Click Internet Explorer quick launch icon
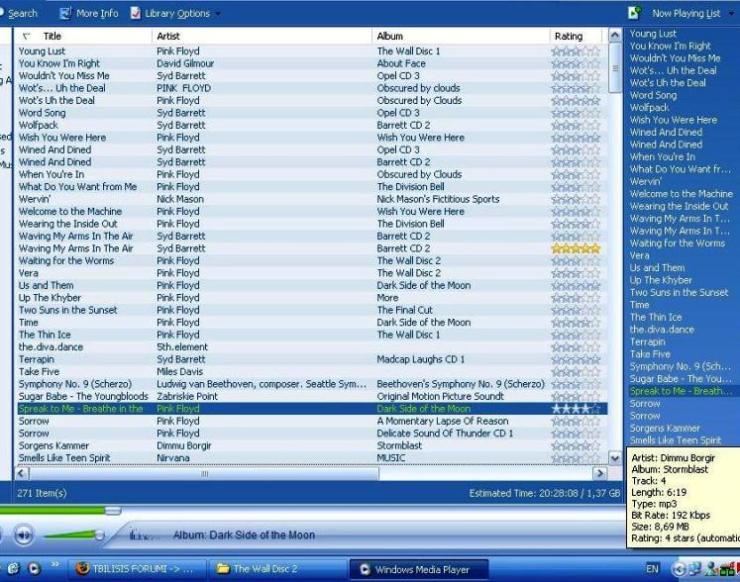 coord(13,568)
